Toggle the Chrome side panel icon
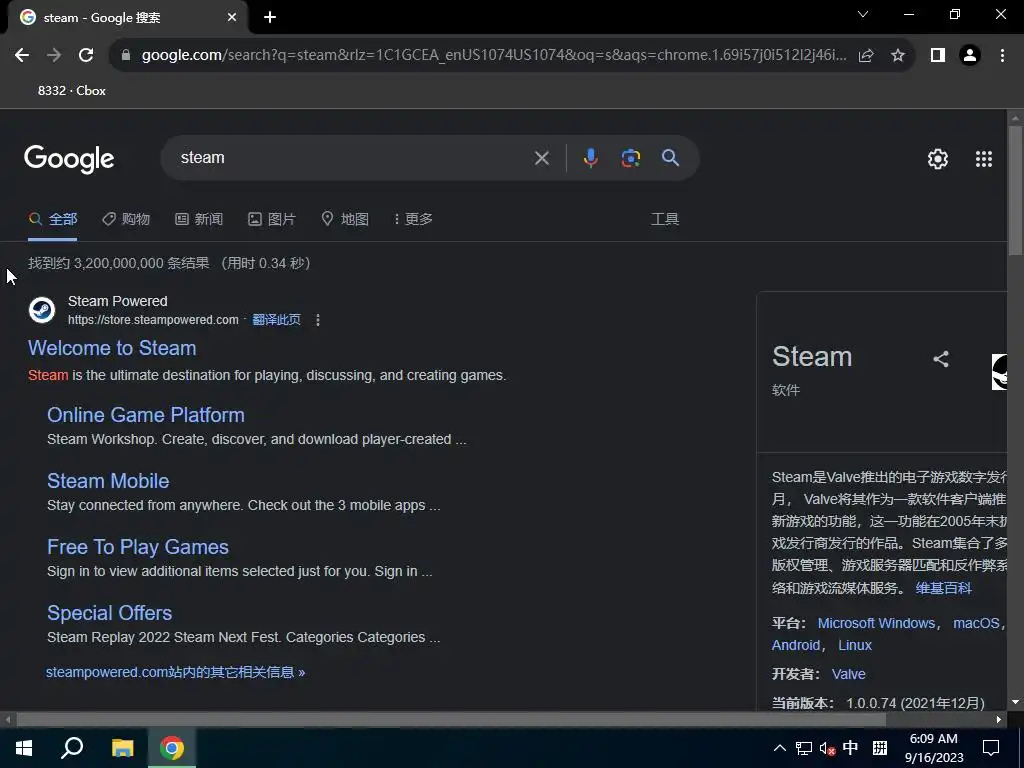Viewport: 1024px width, 768px height. point(938,56)
